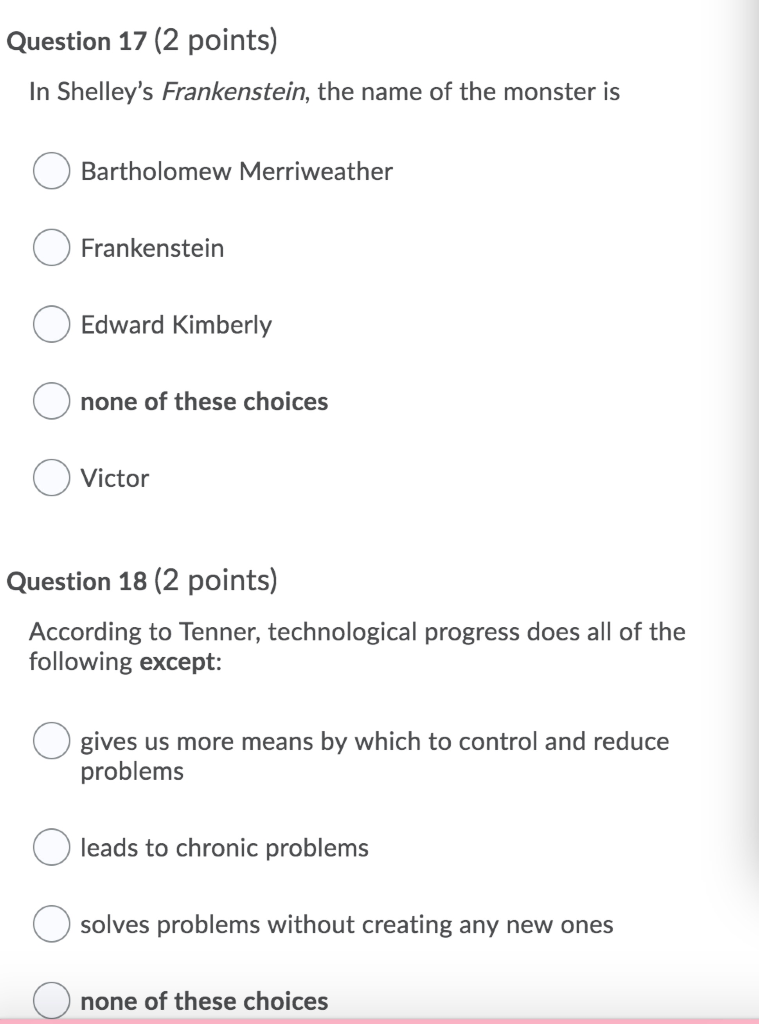Click the Question 17 heading
Viewport: 759px width, 1024px height.
(x=75, y=41)
